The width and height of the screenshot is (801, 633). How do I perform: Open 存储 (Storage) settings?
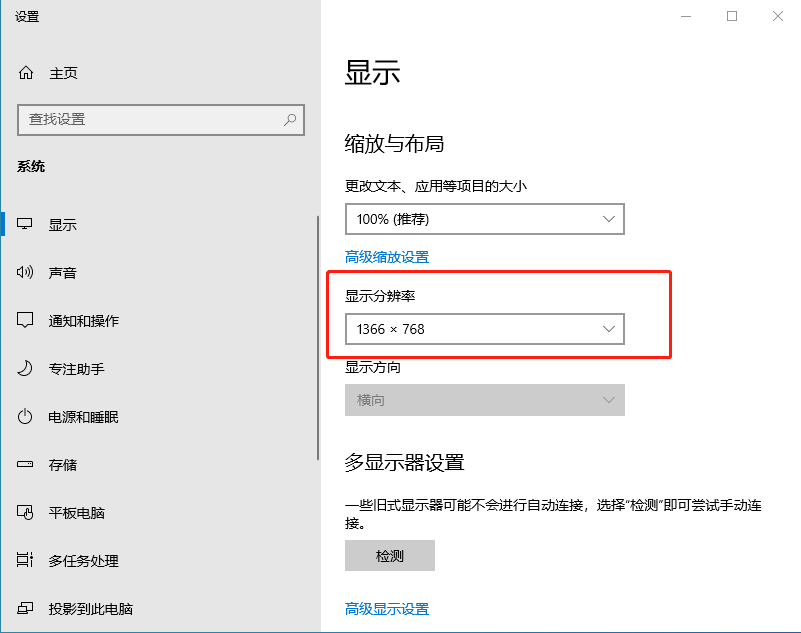25,464
